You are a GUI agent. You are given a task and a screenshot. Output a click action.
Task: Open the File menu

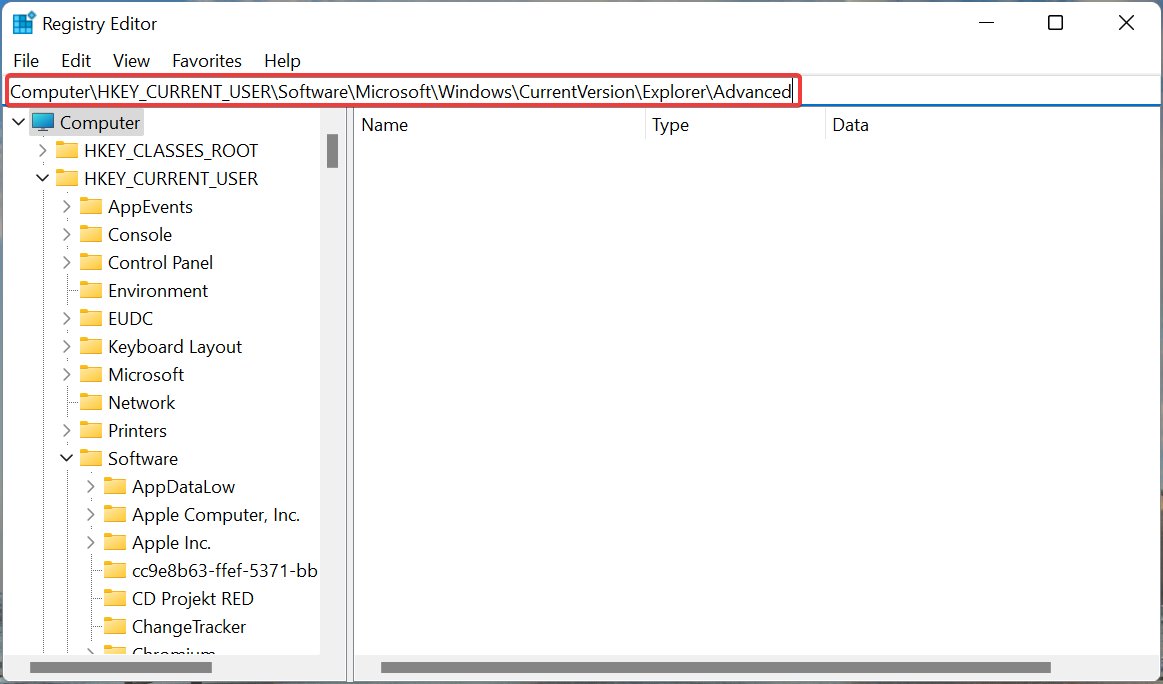tap(26, 61)
